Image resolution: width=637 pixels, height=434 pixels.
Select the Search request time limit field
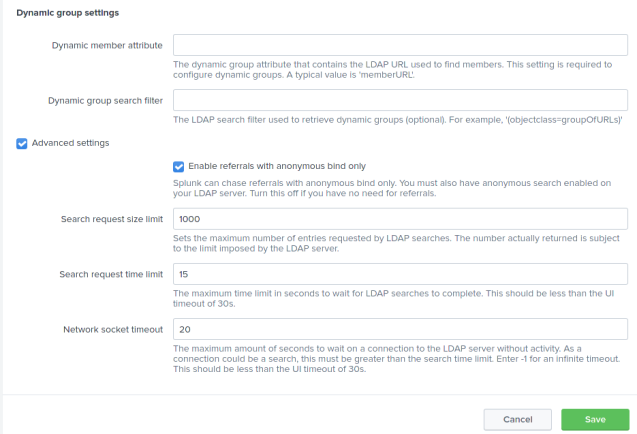[x=400, y=274]
